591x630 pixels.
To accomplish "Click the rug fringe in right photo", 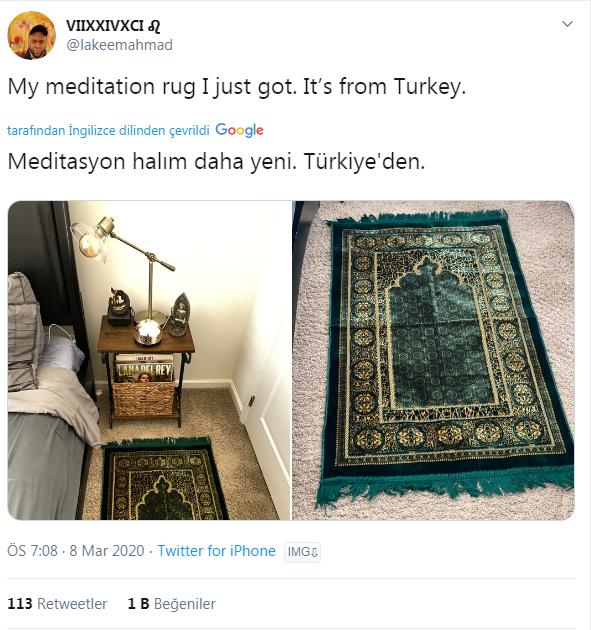I will click(x=446, y=486).
